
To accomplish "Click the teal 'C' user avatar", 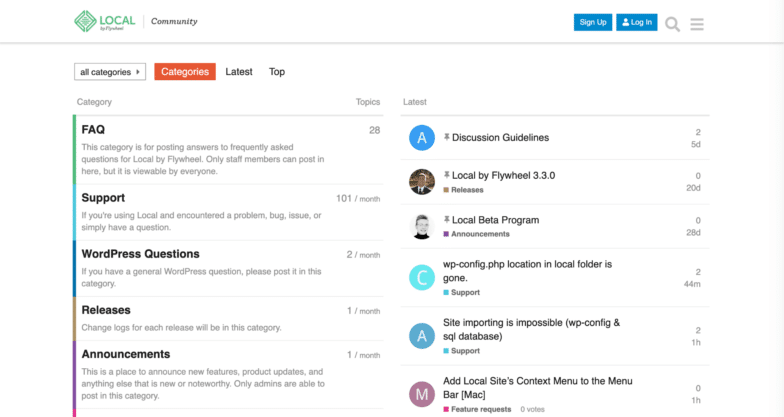I will [x=422, y=277].
